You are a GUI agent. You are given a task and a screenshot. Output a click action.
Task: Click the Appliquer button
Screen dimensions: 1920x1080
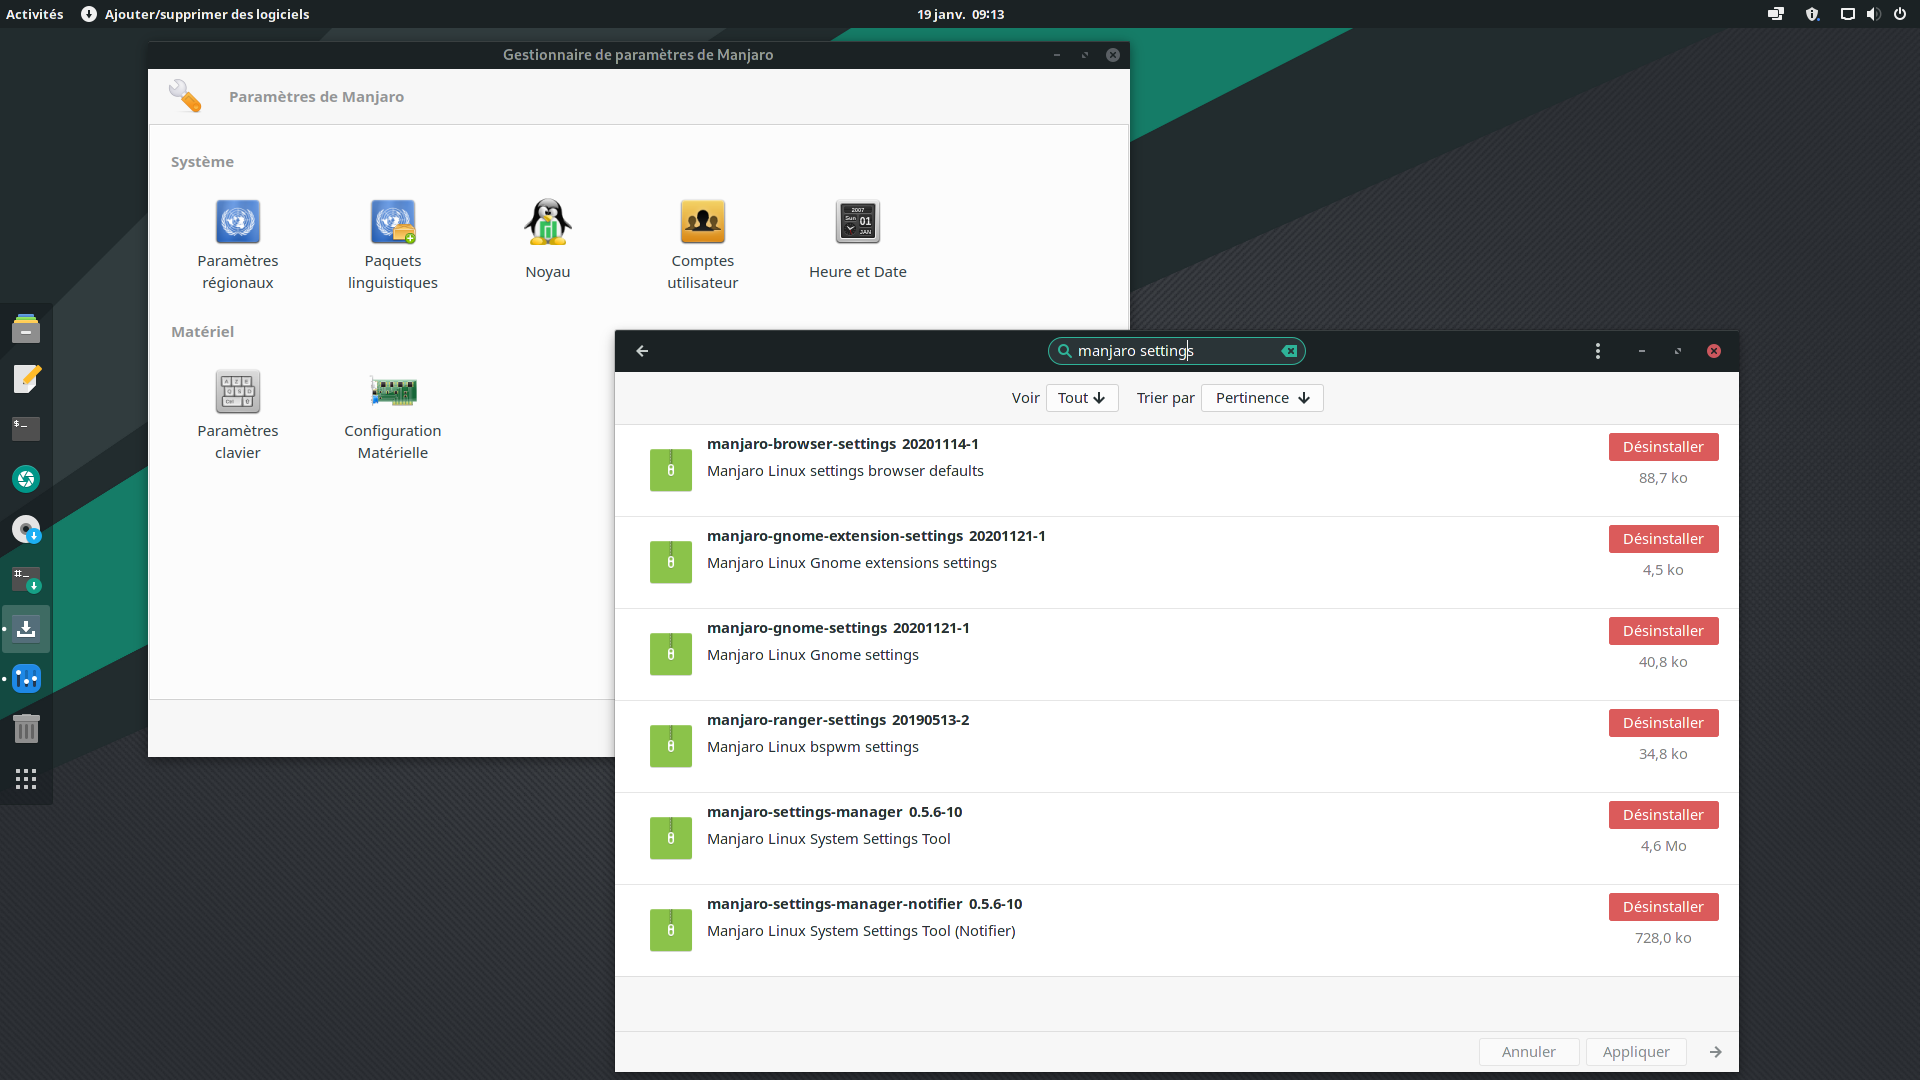[x=1636, y=1052]
